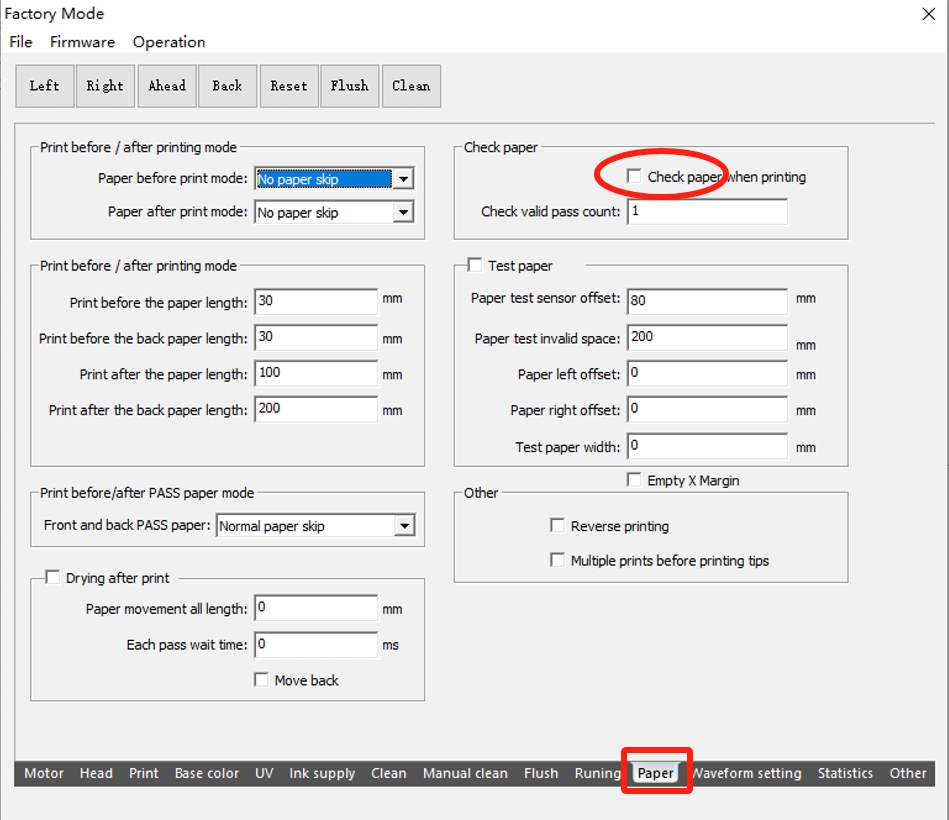This screenshot has width=949, height=820.
Task: Switch to the Waveform setting tab
Action: [747, 773]
